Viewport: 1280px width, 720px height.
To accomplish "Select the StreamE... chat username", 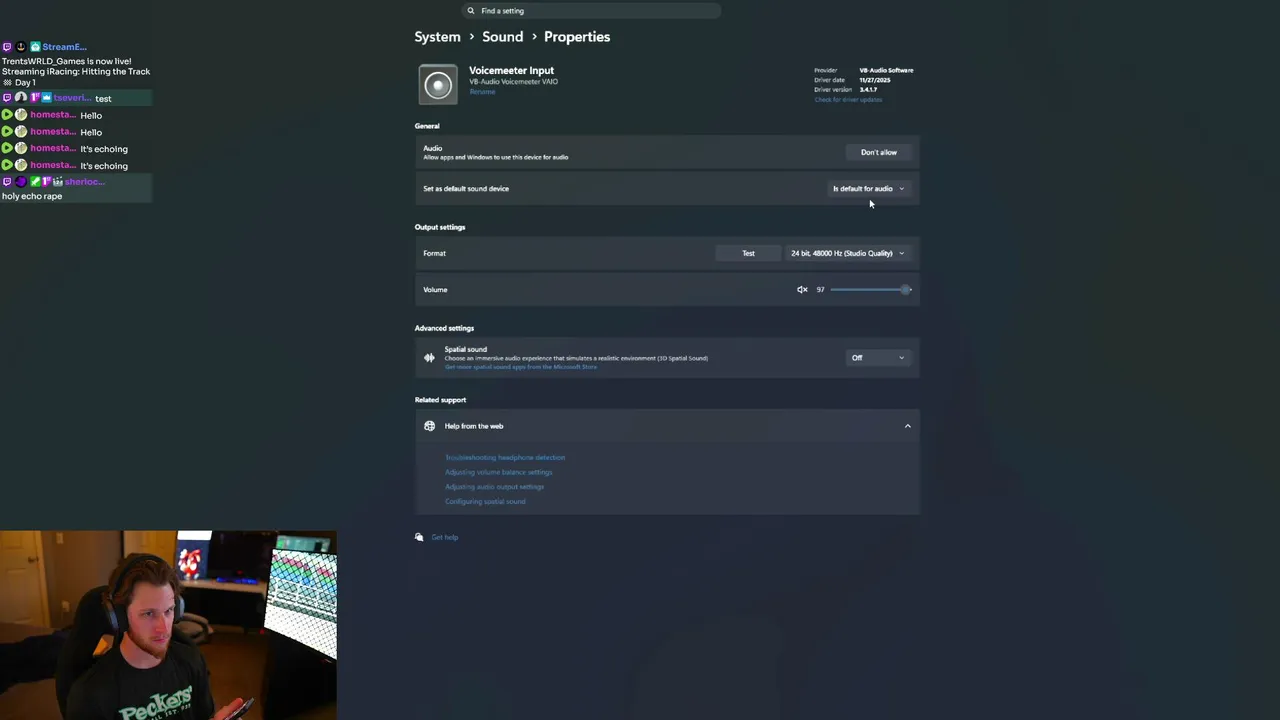I will coord(64,47).
